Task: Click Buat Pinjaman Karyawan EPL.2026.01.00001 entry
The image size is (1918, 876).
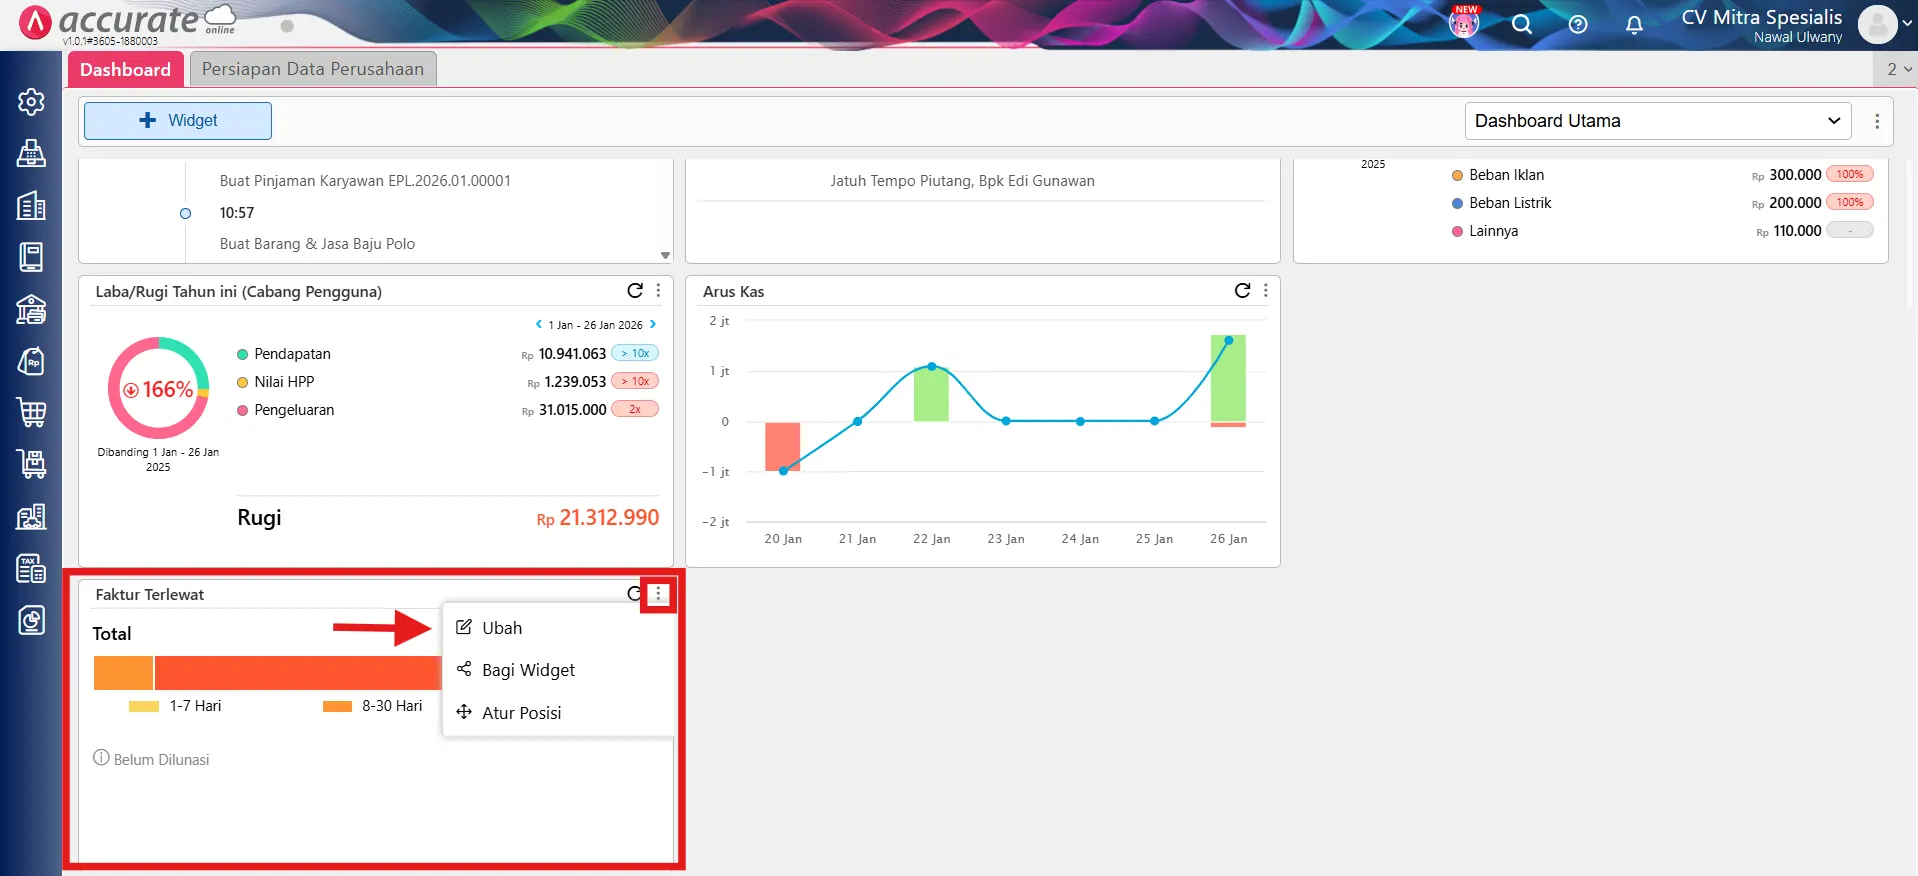Action: pyautogui.click(x=365, y=181)
